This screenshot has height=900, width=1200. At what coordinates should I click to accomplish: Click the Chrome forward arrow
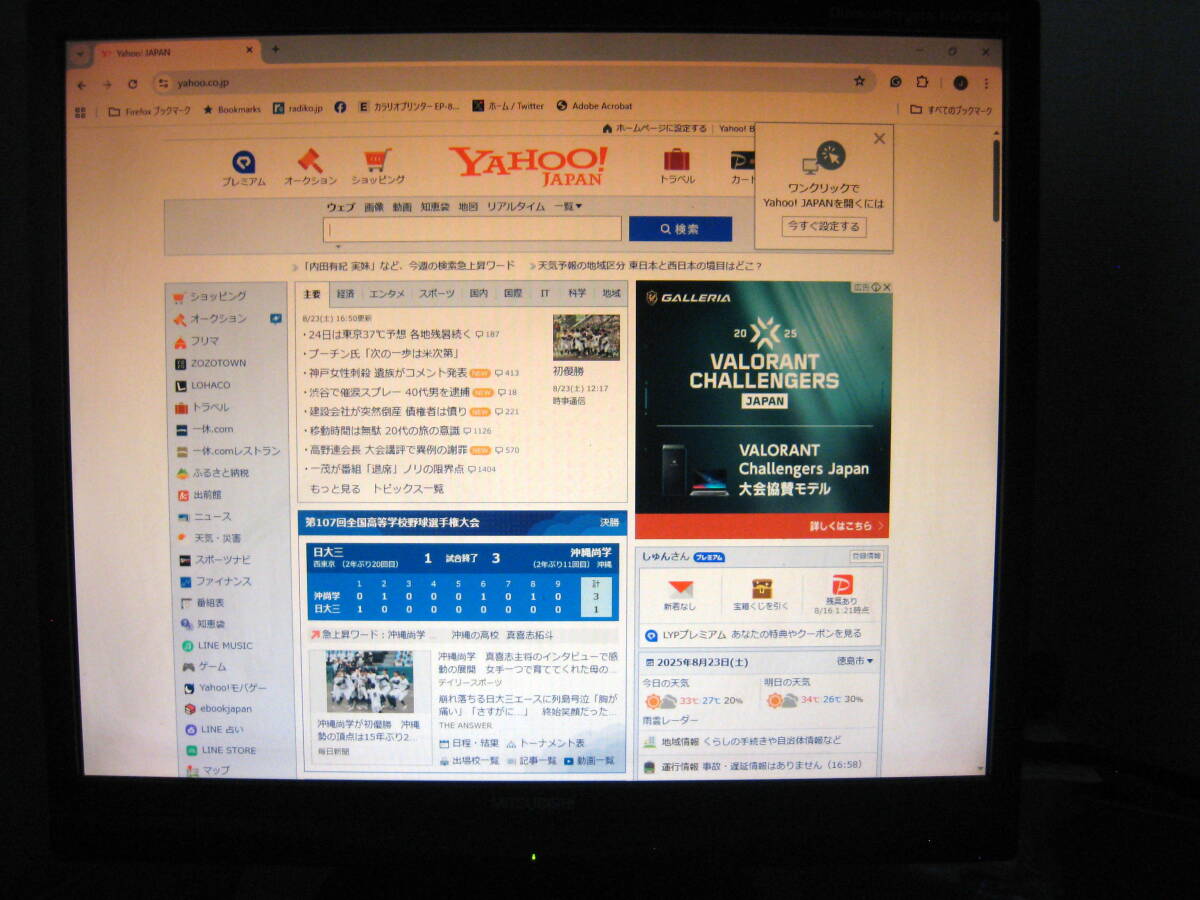(107, 85)
